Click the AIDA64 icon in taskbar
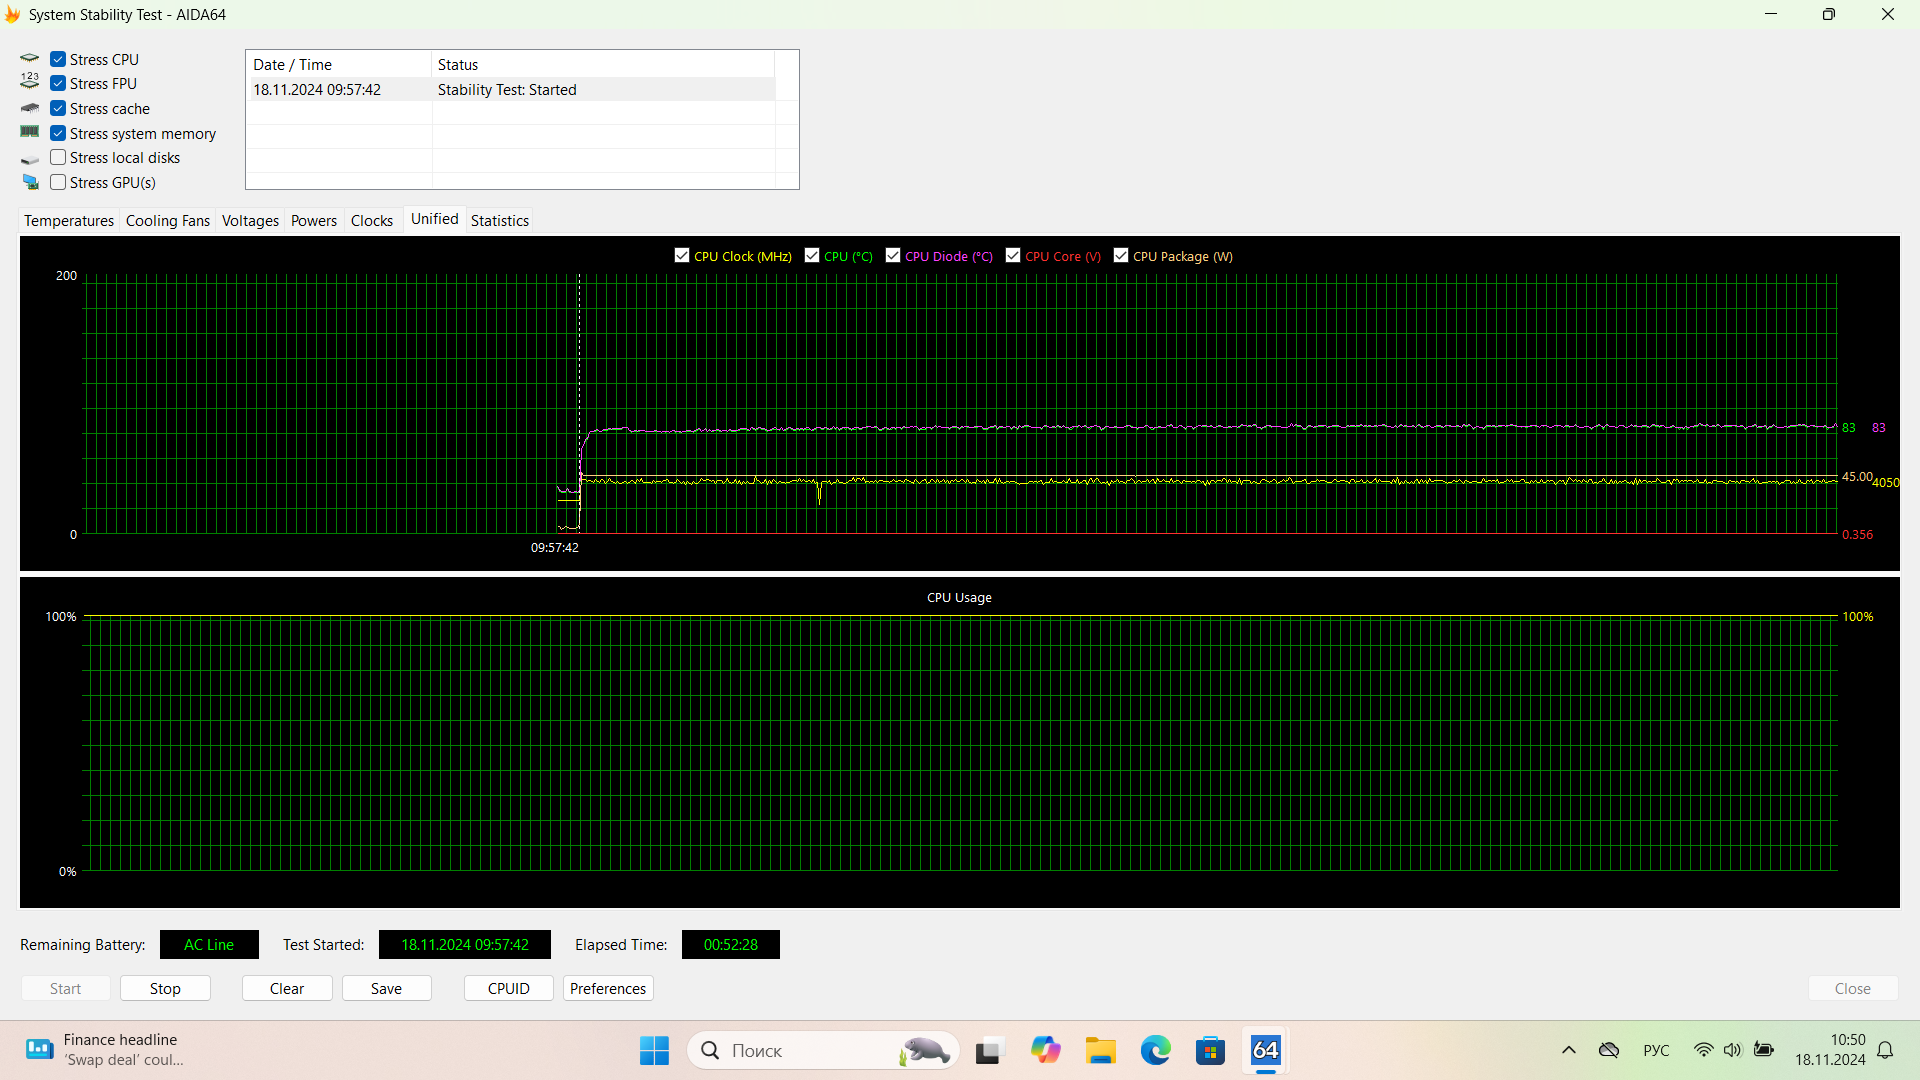This screenshot has height=1080, width=1920. pos(1265,1050)
